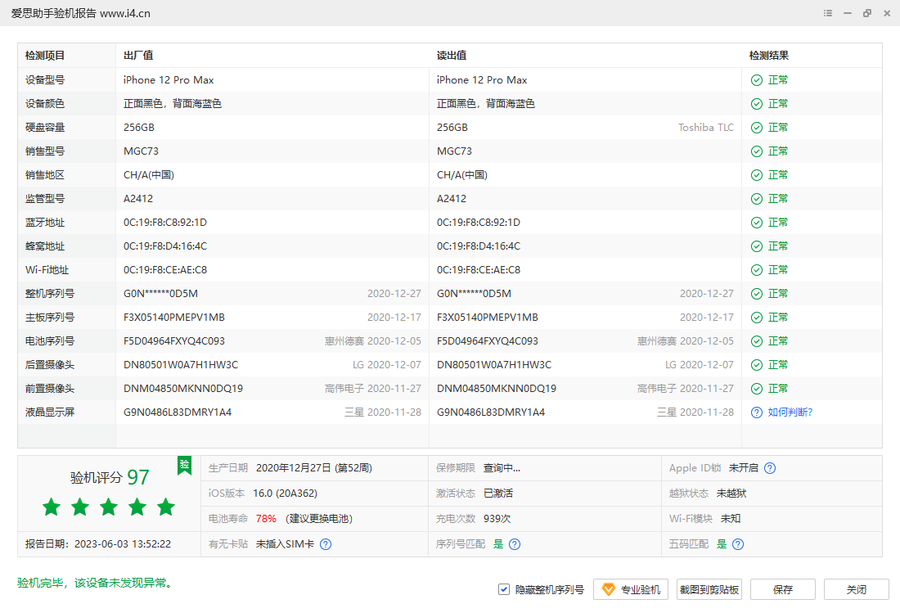Click the 正常 check icon for 电池序列号
Screen dimensions: 900x613
click(x=757, y=341)
